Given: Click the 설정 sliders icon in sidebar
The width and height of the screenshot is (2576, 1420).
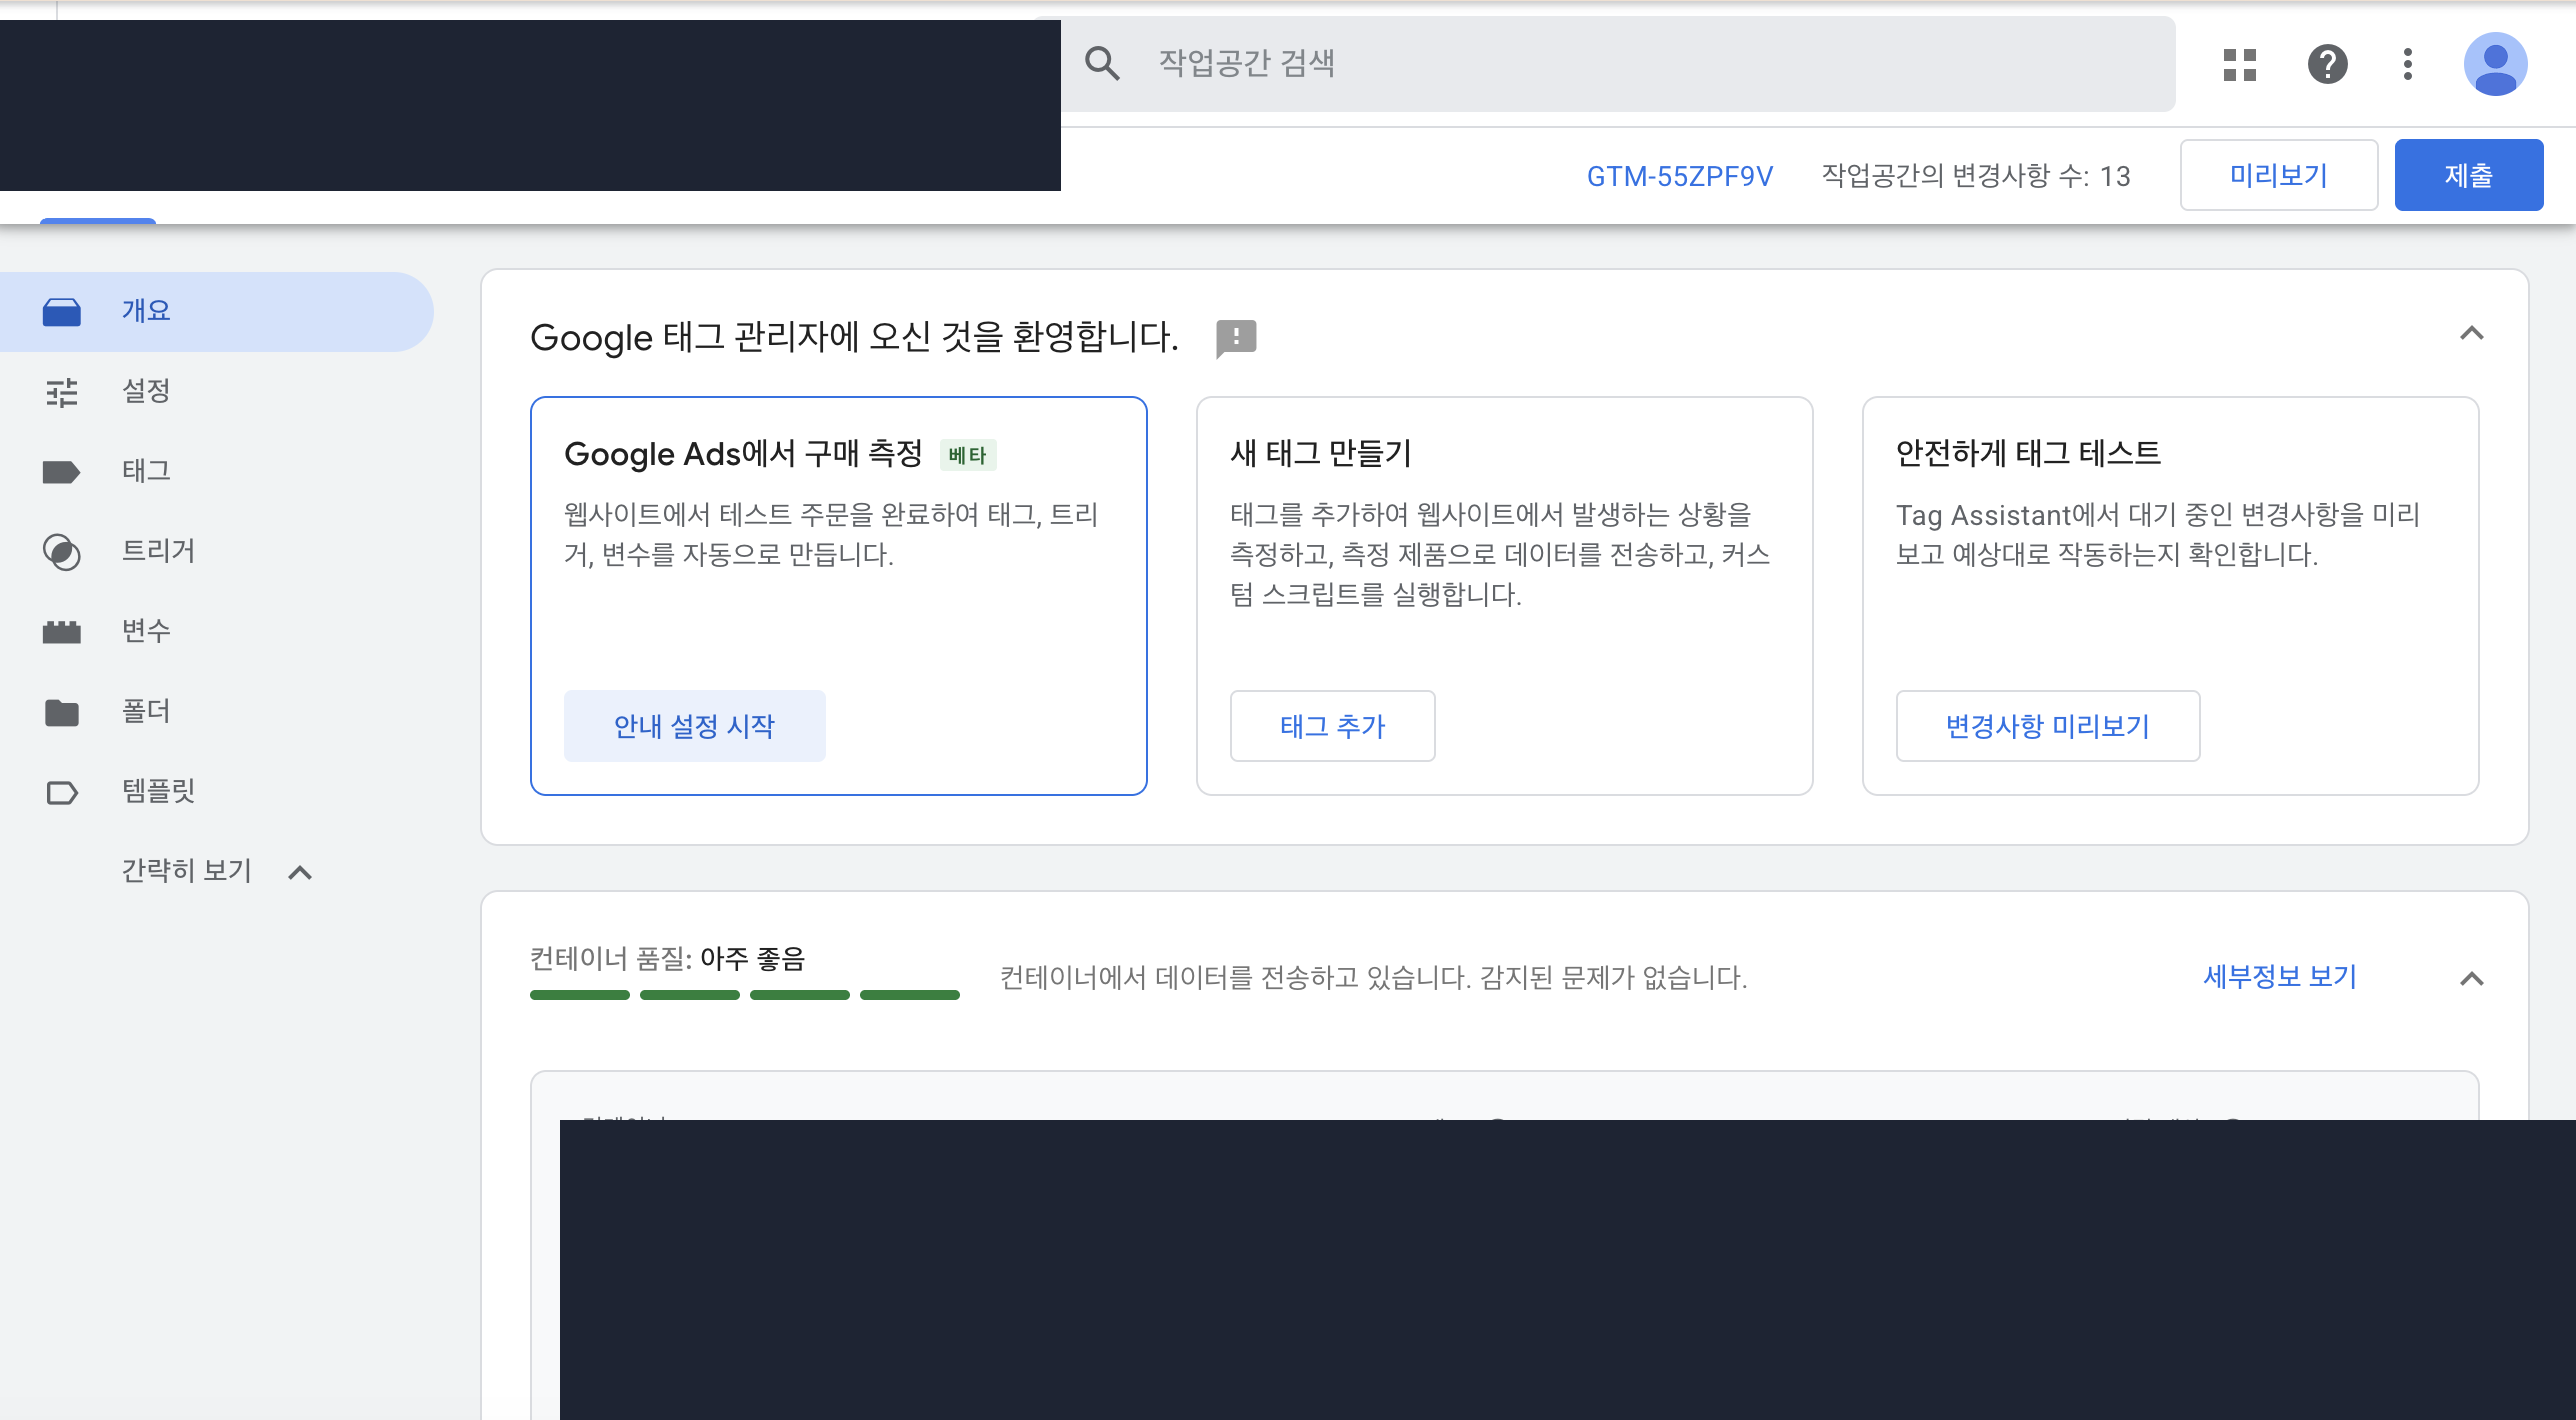Looking at the screenshot, I should 62,392.
